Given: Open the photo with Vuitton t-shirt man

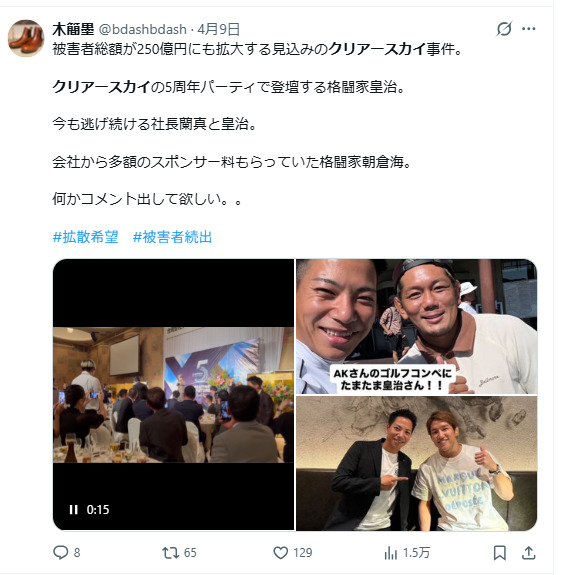Looking at the screenshot, I should coord(416,464).
